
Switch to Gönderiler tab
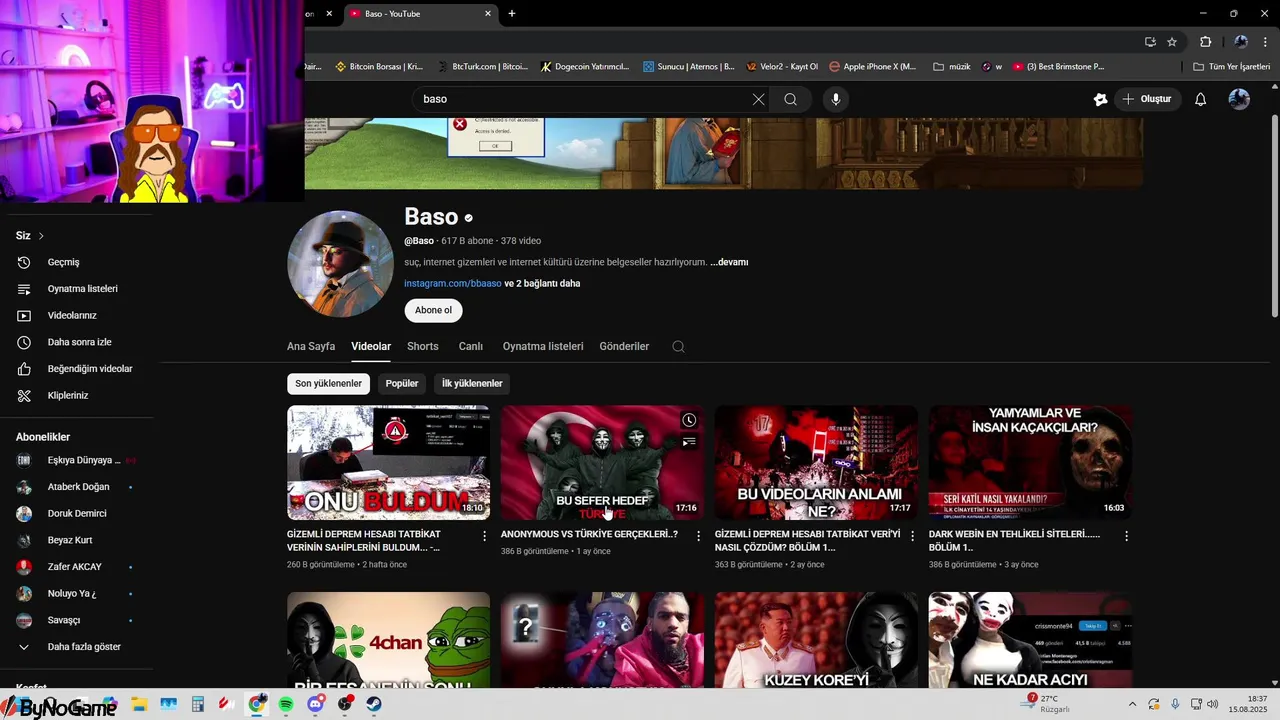pos(624,346)
